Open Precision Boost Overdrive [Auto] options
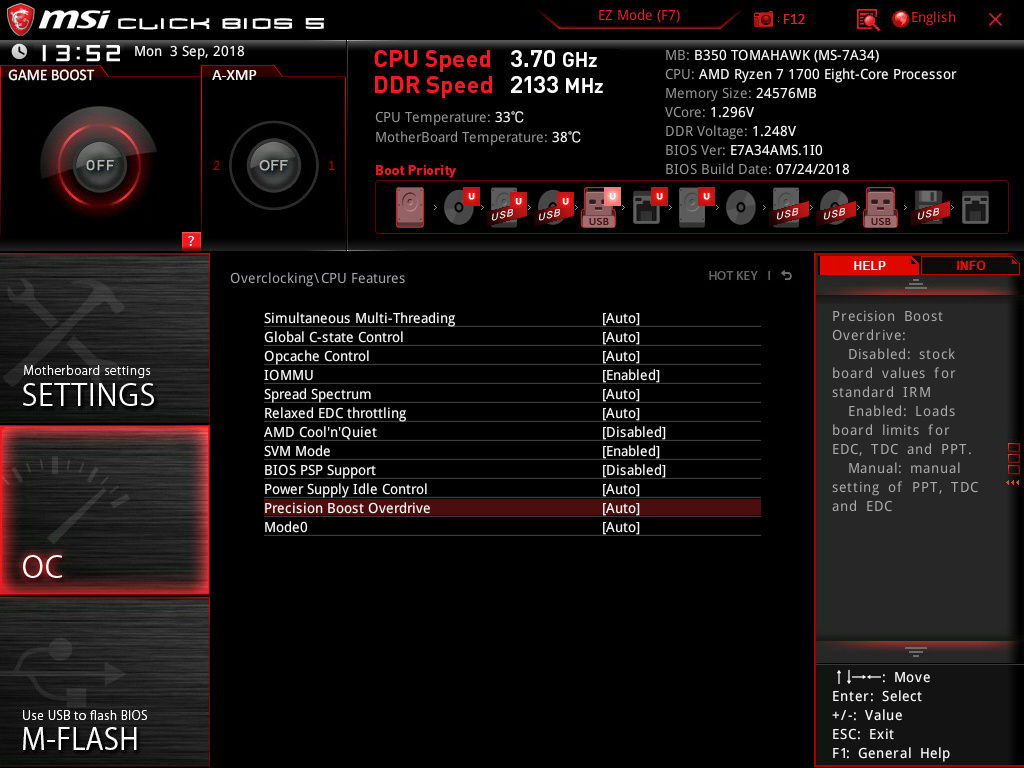The height and width of the screenshot is (768, 1024). (x=620, y=507)
